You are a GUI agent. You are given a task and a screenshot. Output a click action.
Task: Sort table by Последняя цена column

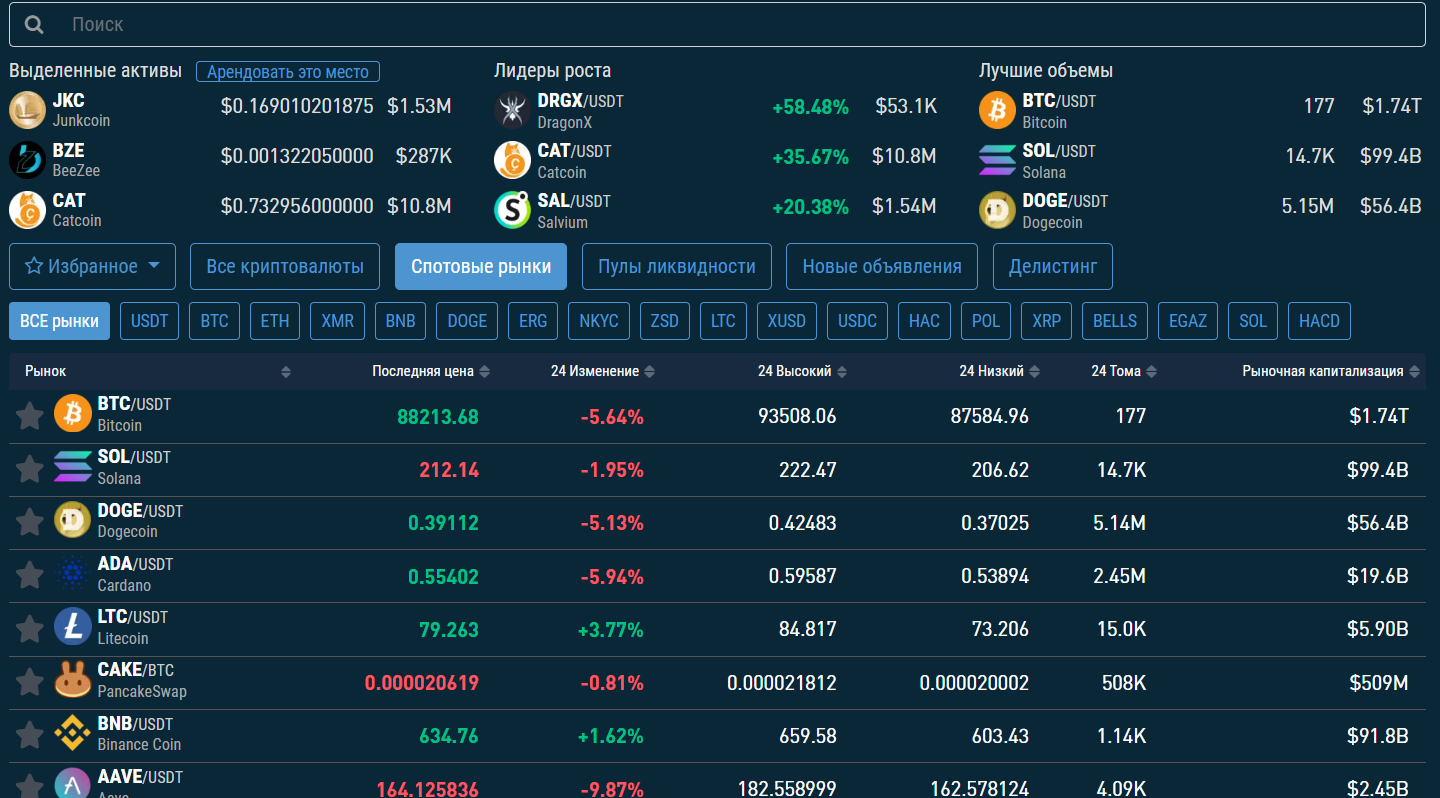(484, 372)
